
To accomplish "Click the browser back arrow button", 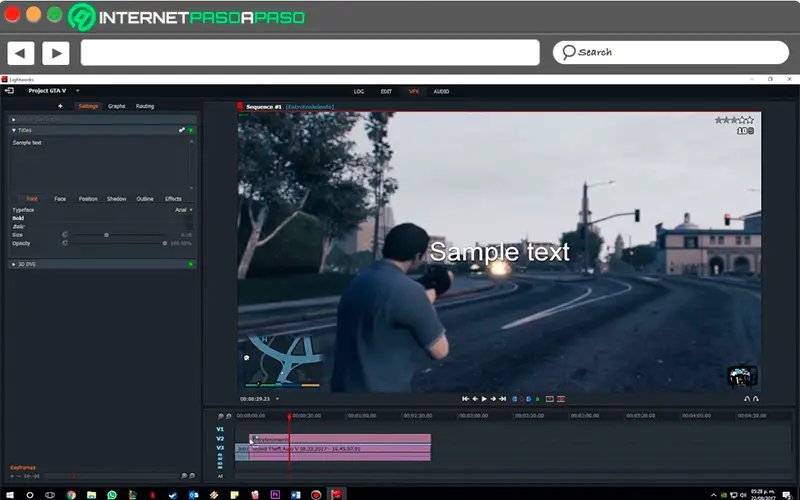I will pyautogui.click(x=20, y=53).
